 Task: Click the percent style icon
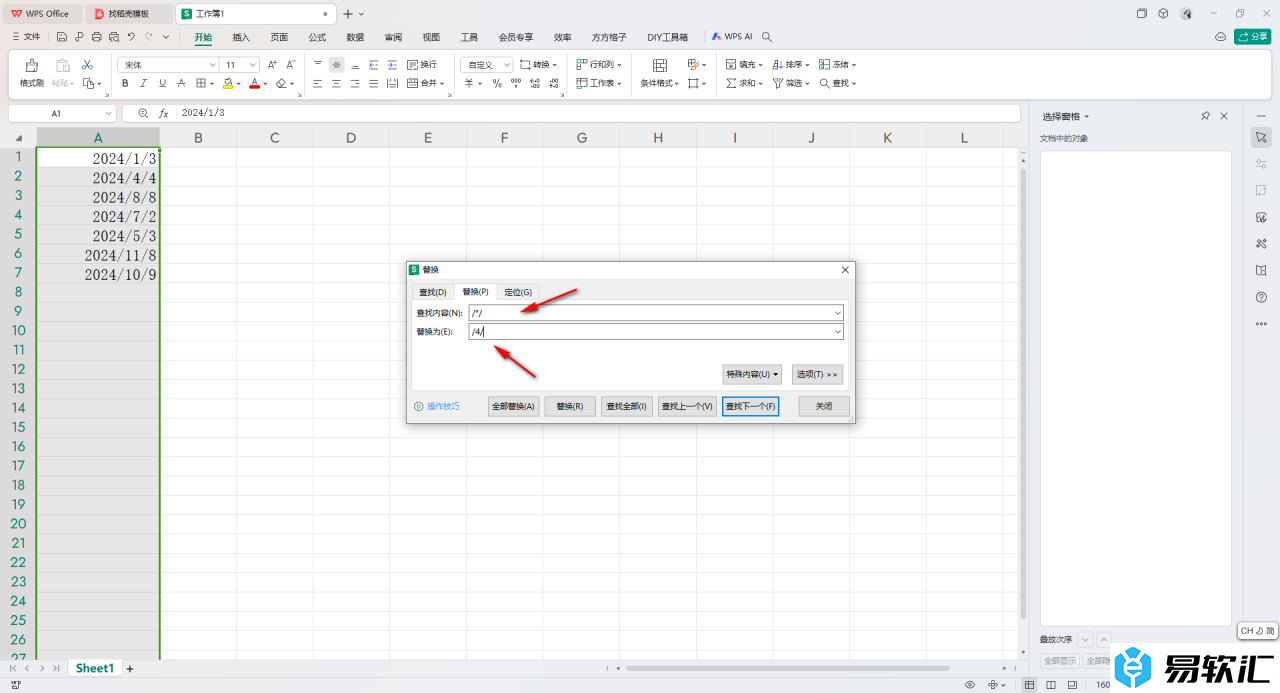pyautogui.click(x=497, y=84)
